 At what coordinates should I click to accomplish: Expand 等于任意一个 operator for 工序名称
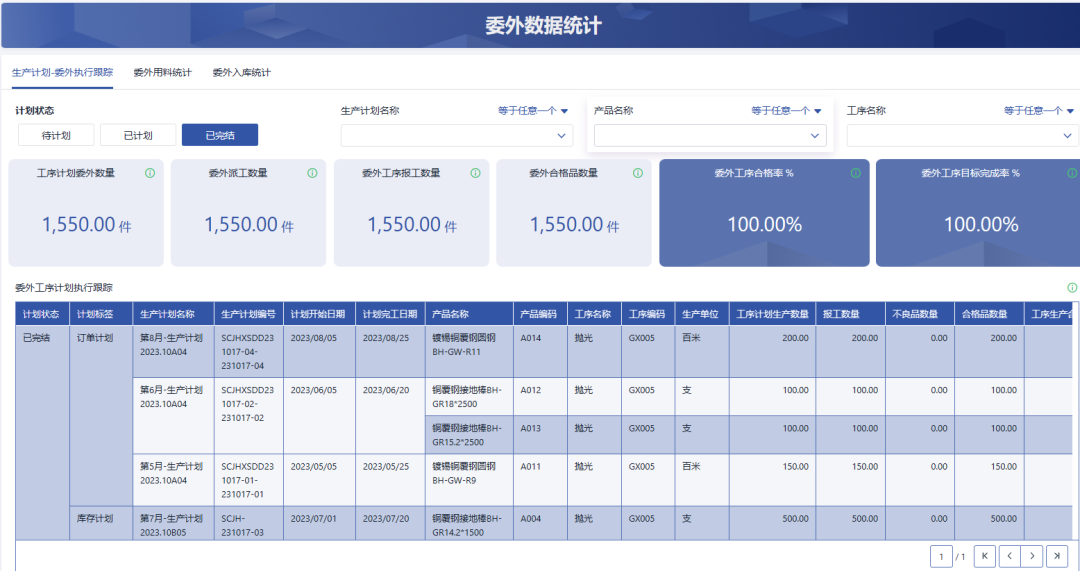point(1038,111)
